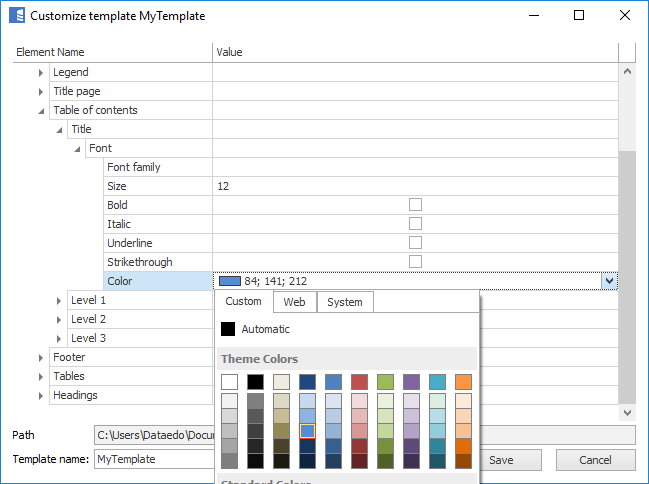Enable the Bold checkbox
This screenshot has height=484, width=649.
[415, 205]
